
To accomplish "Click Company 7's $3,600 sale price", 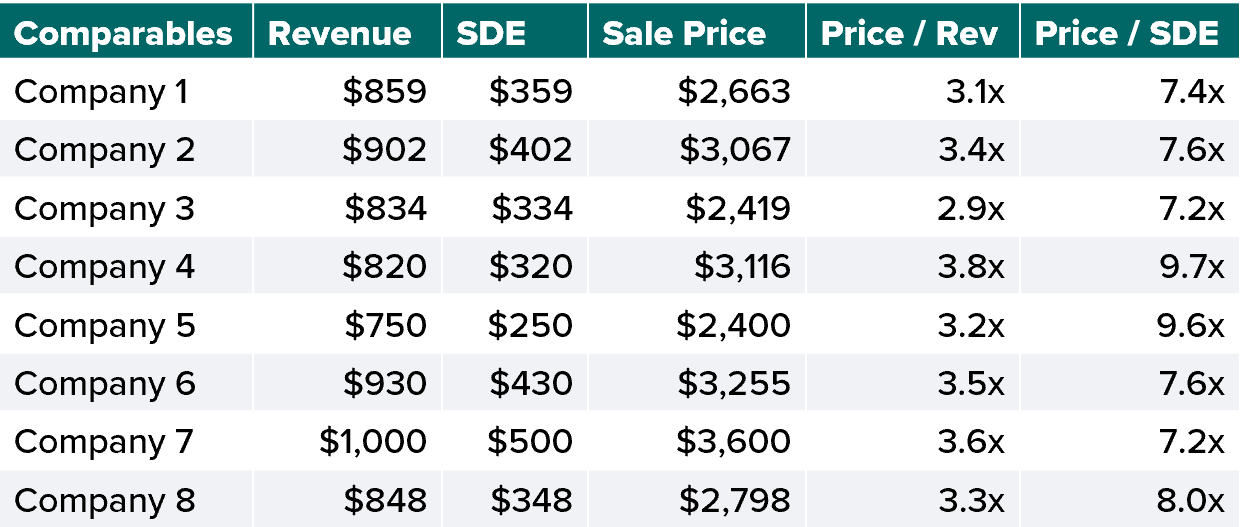I will pyautogui.click(x=734, y=442).
